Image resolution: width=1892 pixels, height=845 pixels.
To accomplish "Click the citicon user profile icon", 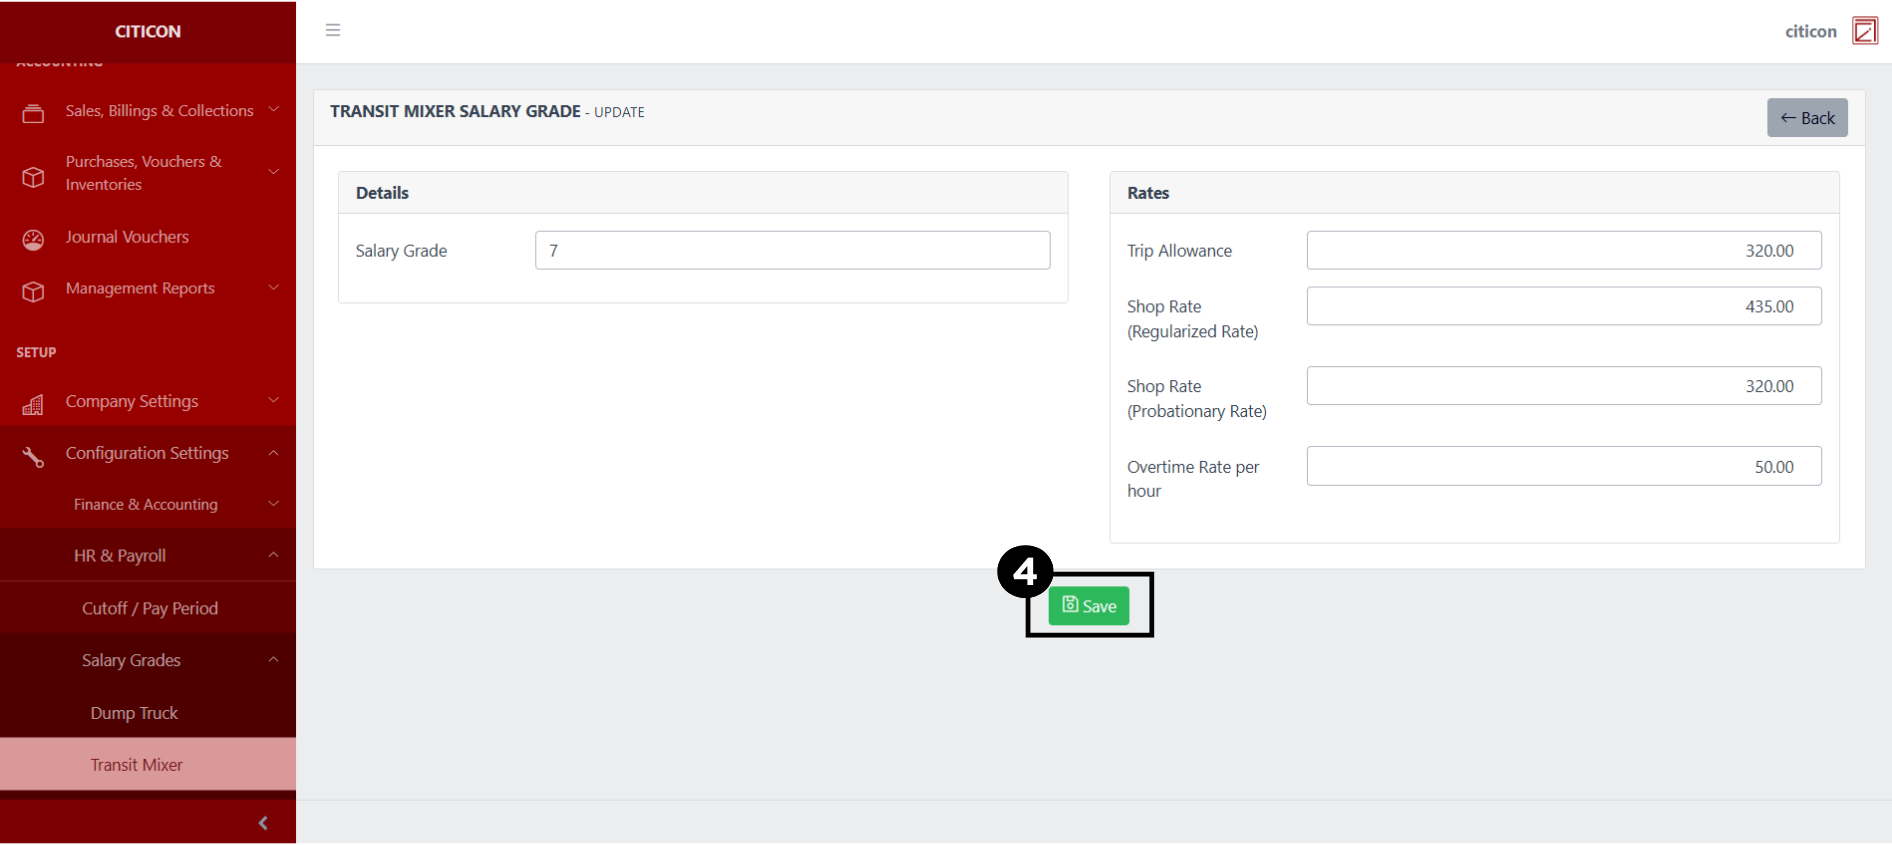I will coord(1864,31).
